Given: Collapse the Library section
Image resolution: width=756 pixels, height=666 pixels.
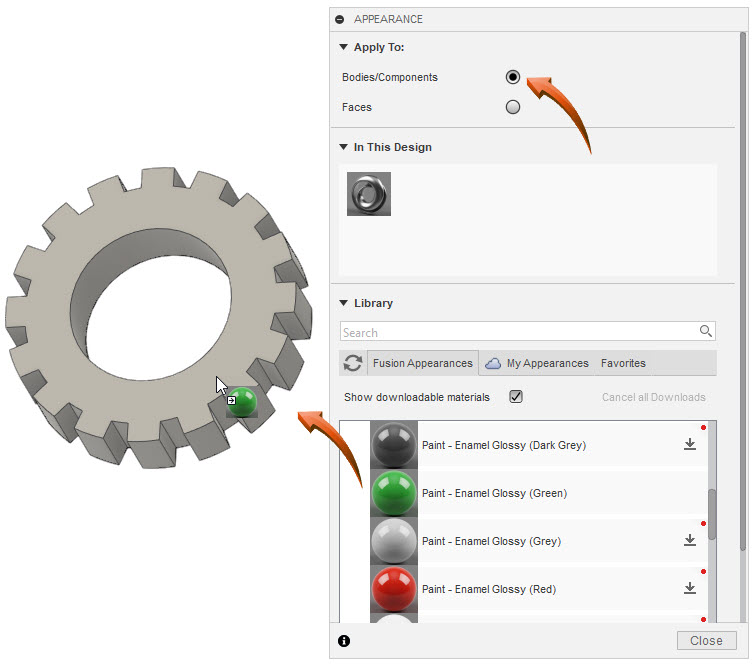Looking at the screenshot, I should tap(344, 303).
